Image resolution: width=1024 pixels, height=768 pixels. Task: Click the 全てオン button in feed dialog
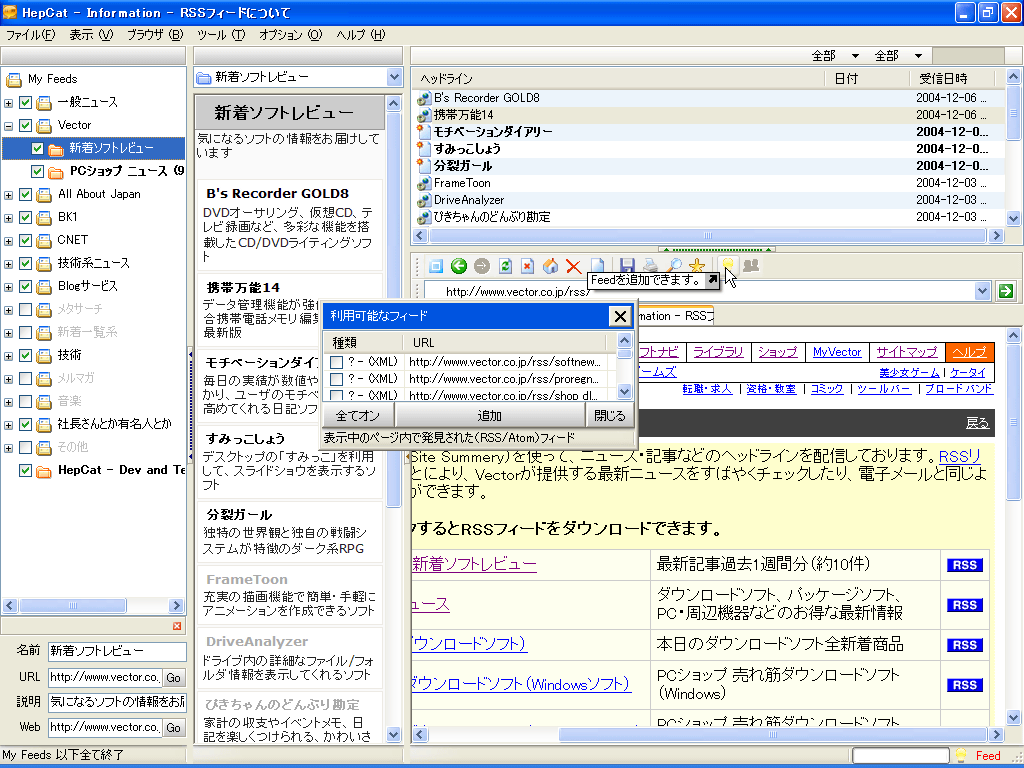[x=358, y=415]
